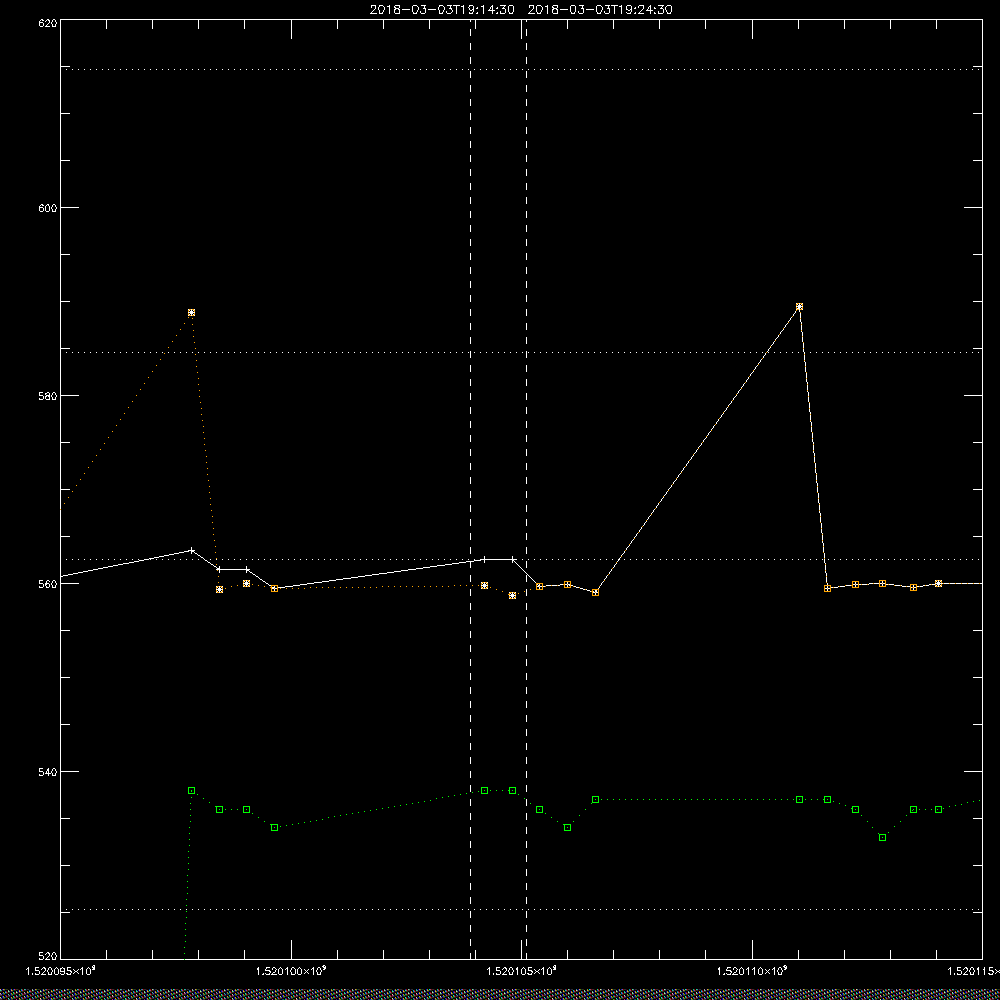The image size is (1000, 1000).
Task: Click the 620 label on the y-axis
Action: point(48,23)
